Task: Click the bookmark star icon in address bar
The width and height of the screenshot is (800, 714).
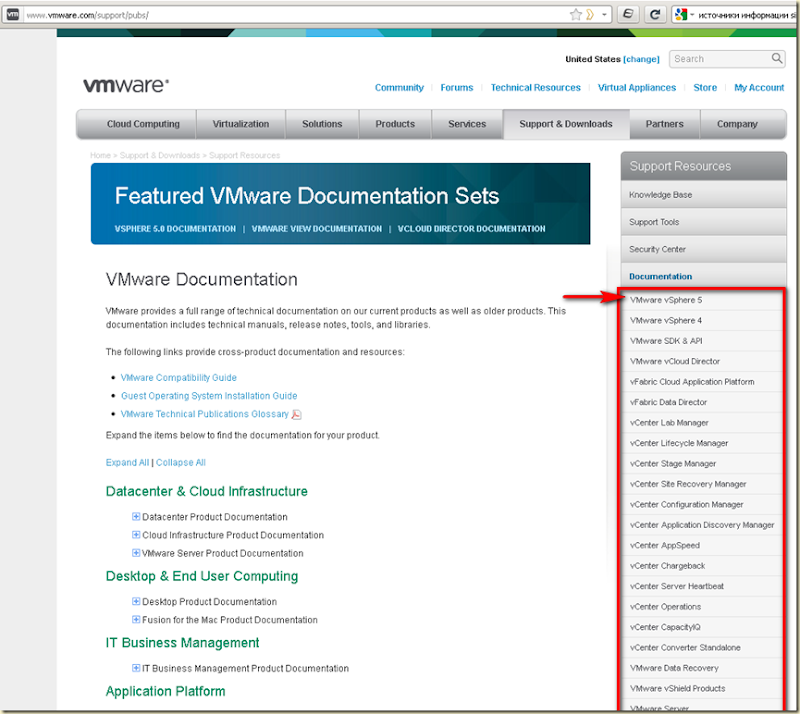Action: (x=576, y=14)
